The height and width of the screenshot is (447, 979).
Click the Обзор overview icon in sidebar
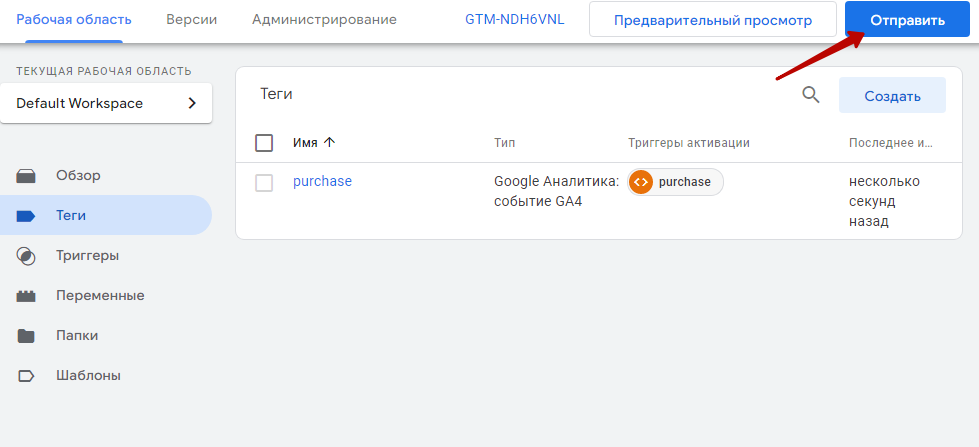pos(26,176)
